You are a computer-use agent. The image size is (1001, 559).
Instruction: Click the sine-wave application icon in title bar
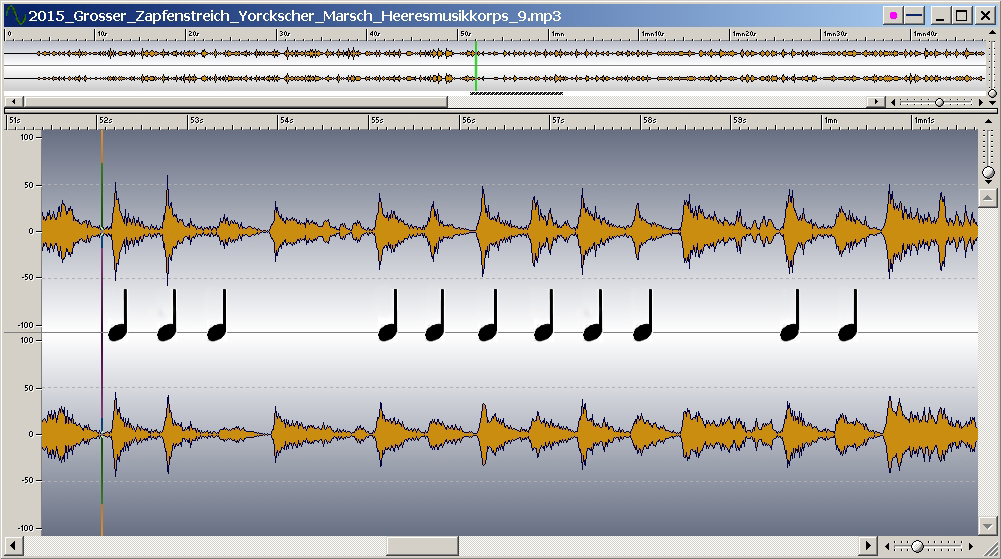[15, 15]
